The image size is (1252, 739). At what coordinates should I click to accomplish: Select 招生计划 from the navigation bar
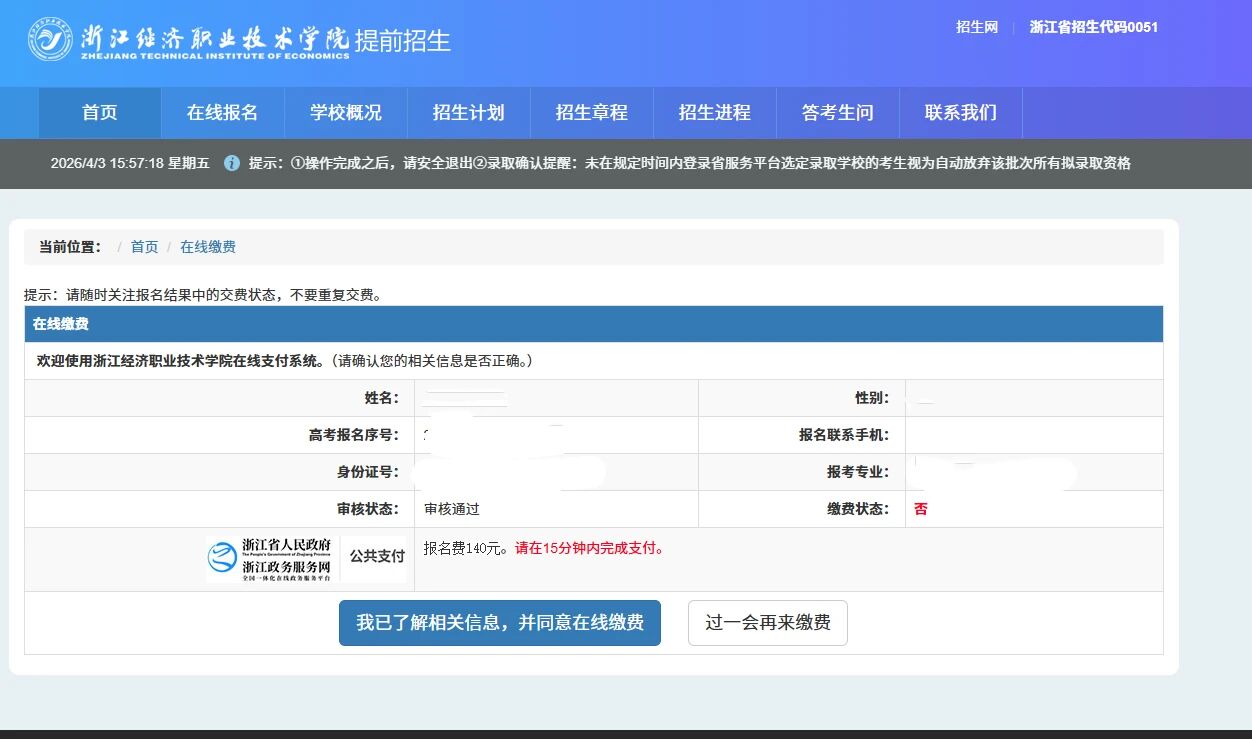[468, 113]
